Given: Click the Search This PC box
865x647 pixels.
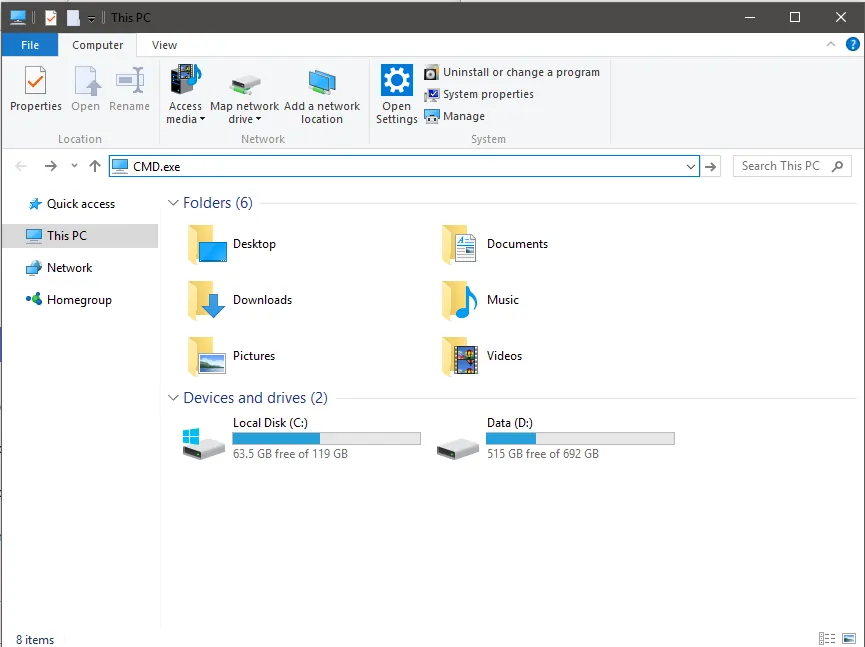Looking at the screenshot, I should coord(792,166).
